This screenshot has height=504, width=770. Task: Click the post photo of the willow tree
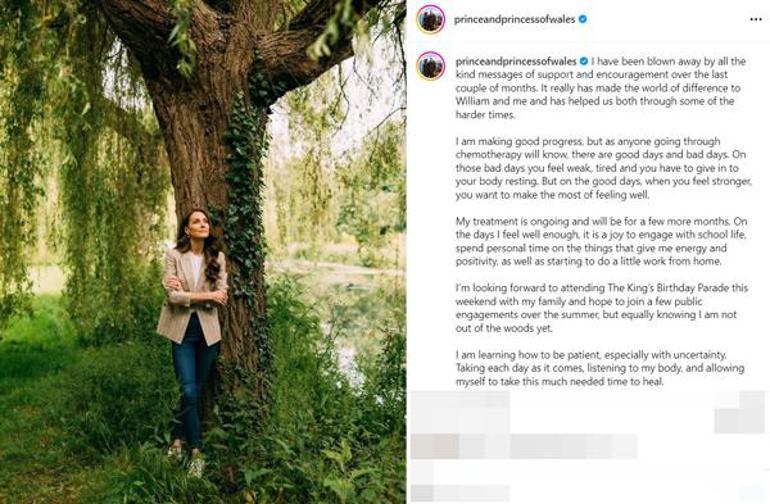tap(120, 150)
